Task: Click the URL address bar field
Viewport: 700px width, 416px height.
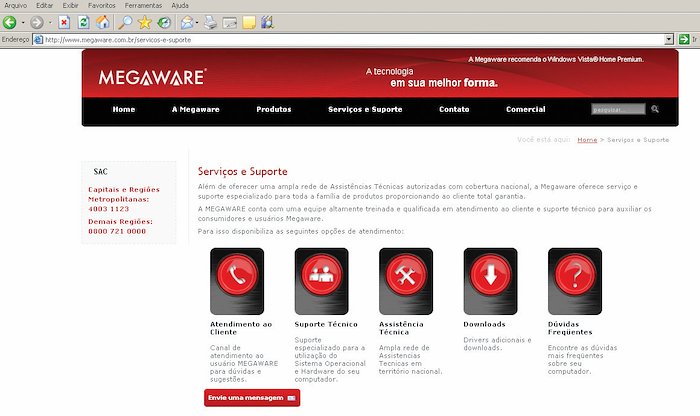Action: point(348,40)
